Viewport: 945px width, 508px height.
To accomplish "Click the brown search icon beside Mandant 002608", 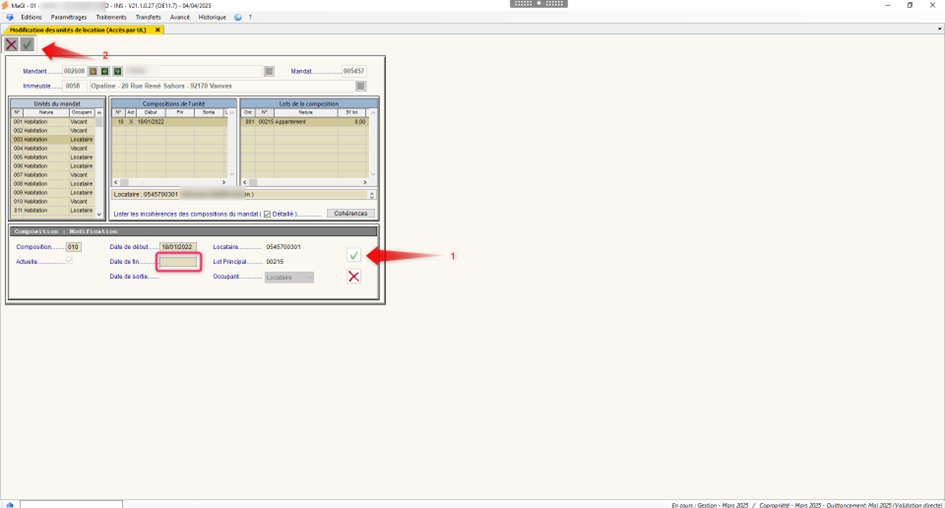I will (94, 72).
